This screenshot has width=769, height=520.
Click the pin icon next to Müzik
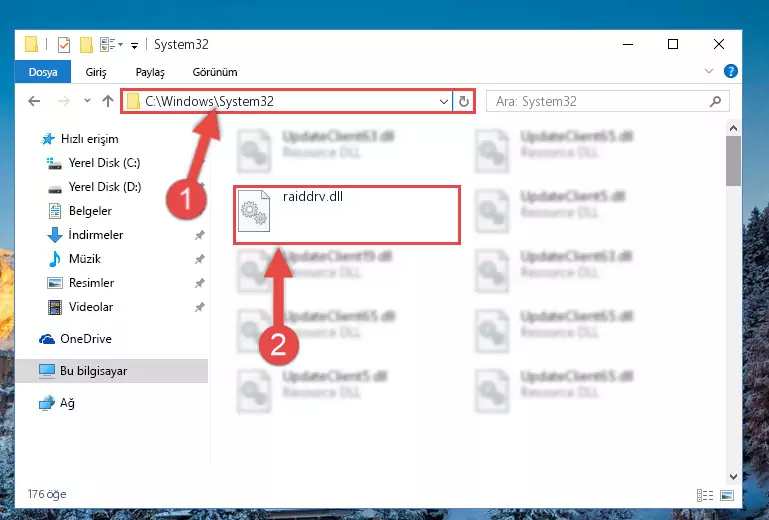click(x=199, y=259)
